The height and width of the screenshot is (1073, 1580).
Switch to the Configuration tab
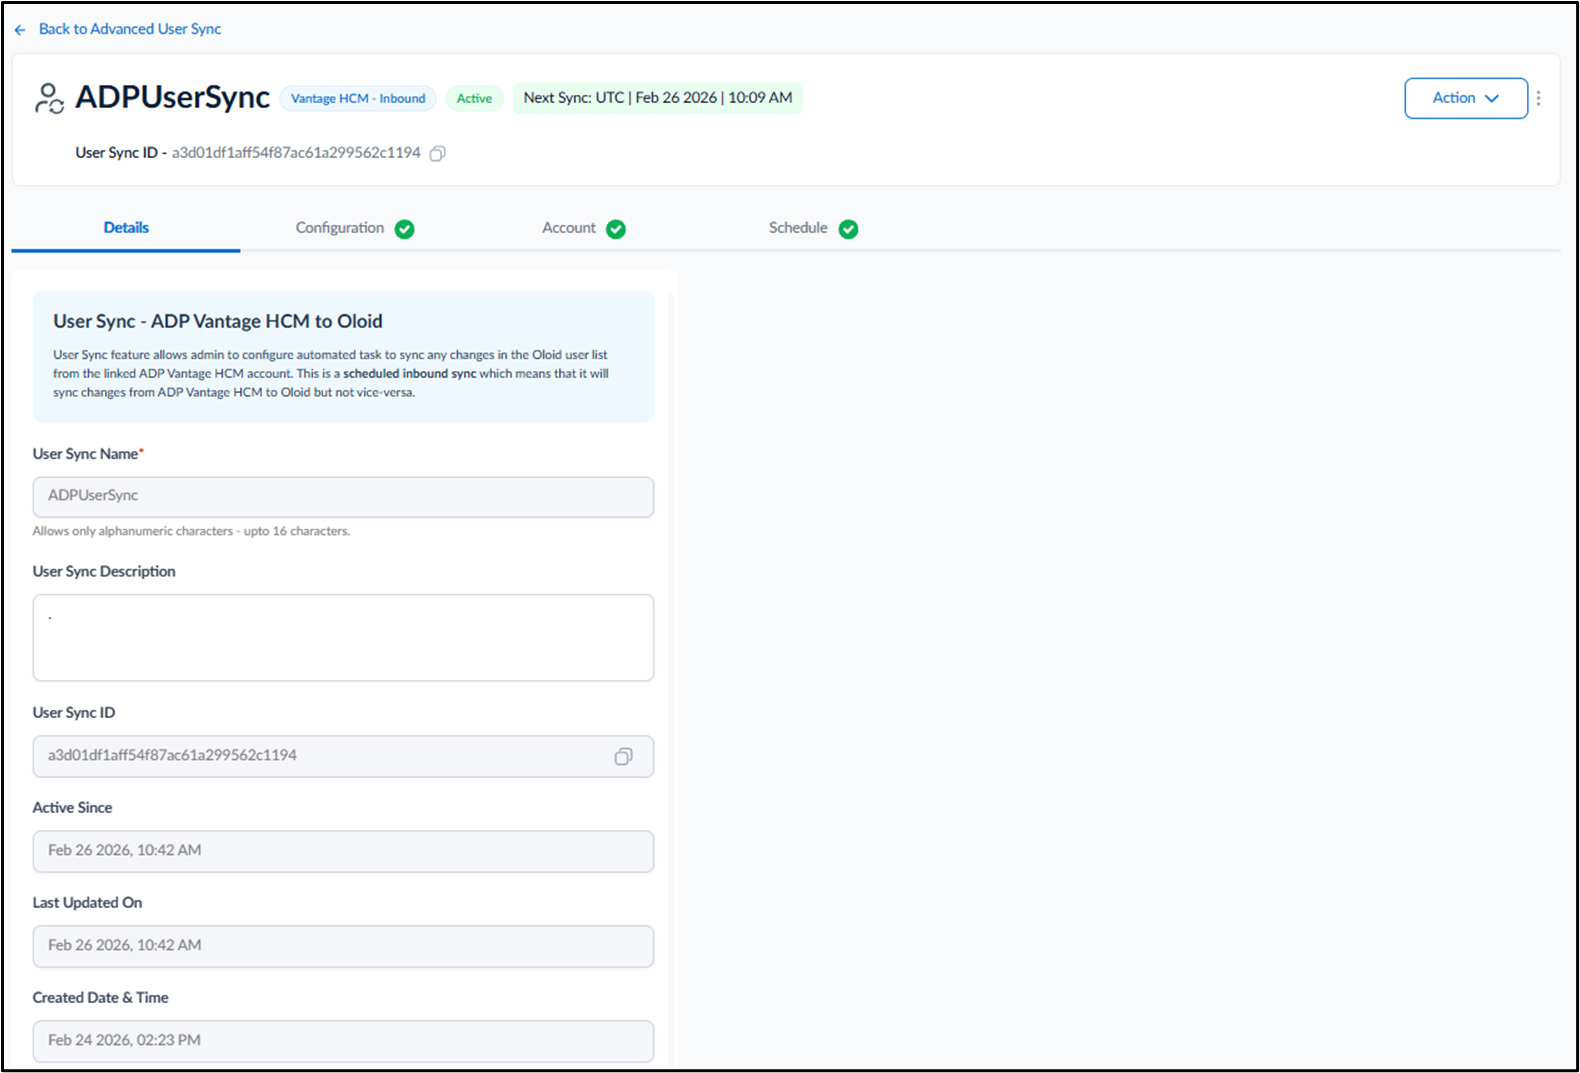click(354, 228)
